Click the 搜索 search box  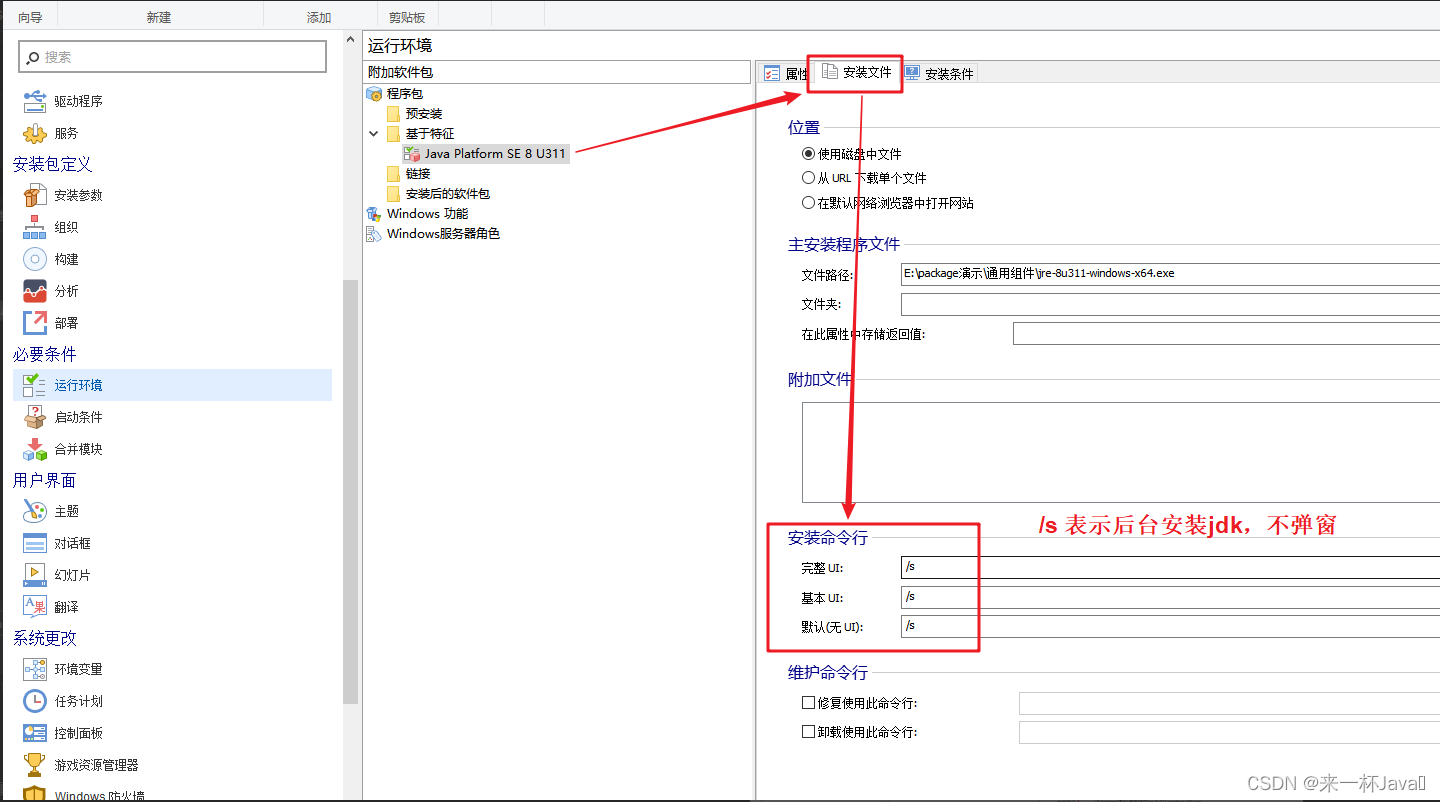[172, 57]
